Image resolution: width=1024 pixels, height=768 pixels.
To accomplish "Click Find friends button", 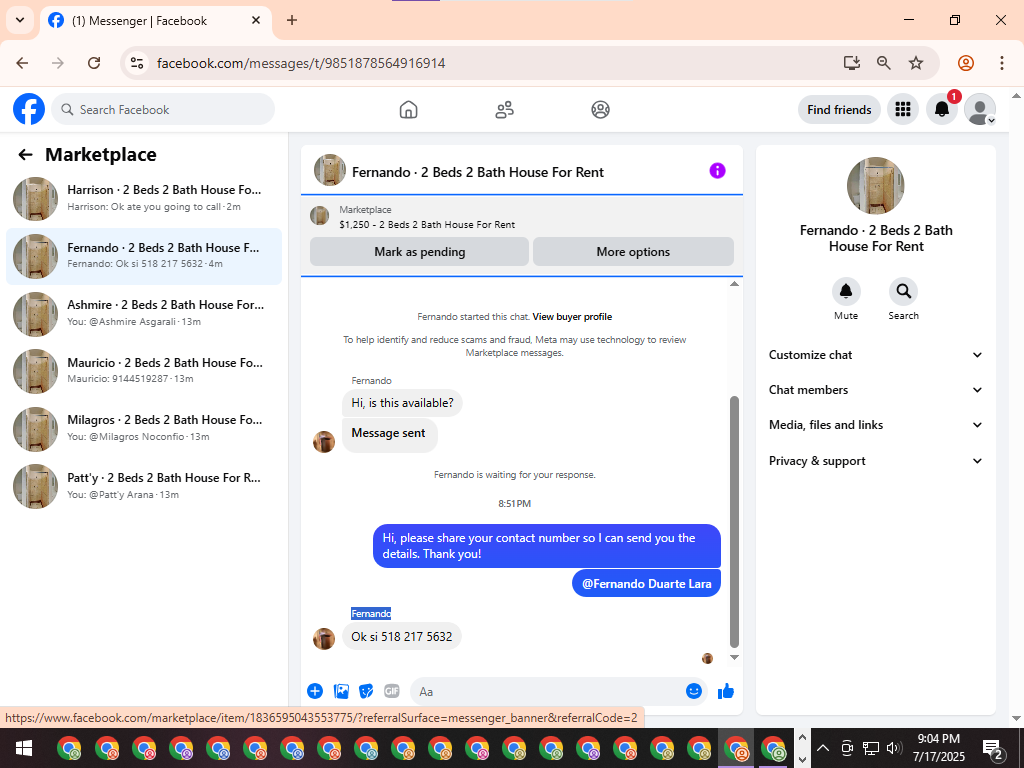I will (x=839, y=110).
